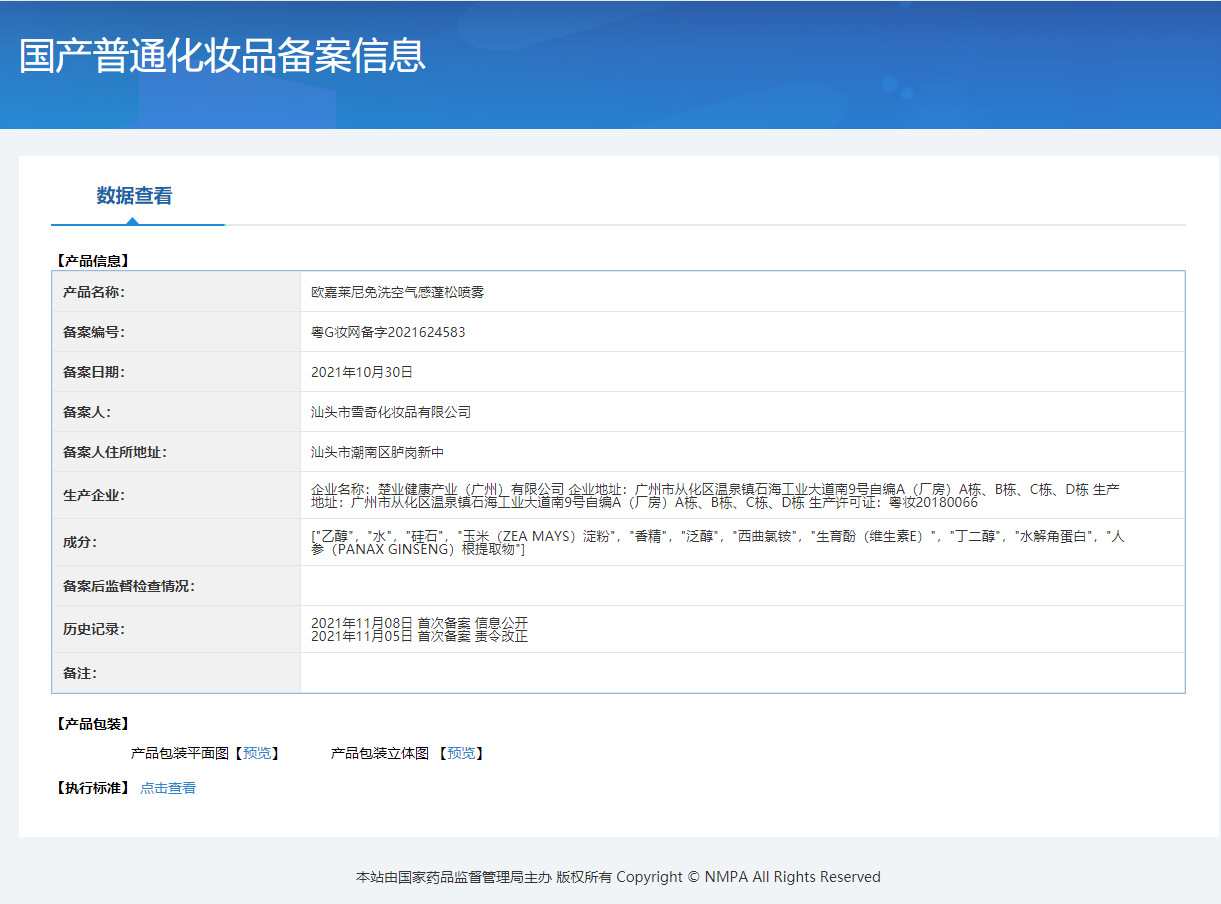Preview the 产品包装立体图 image link

[x=461, y=753]
